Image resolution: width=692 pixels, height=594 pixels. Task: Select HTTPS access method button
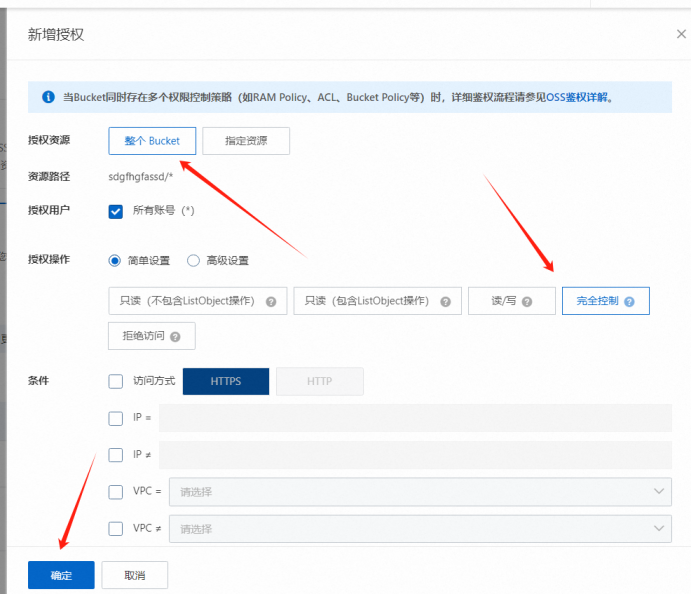225,381
